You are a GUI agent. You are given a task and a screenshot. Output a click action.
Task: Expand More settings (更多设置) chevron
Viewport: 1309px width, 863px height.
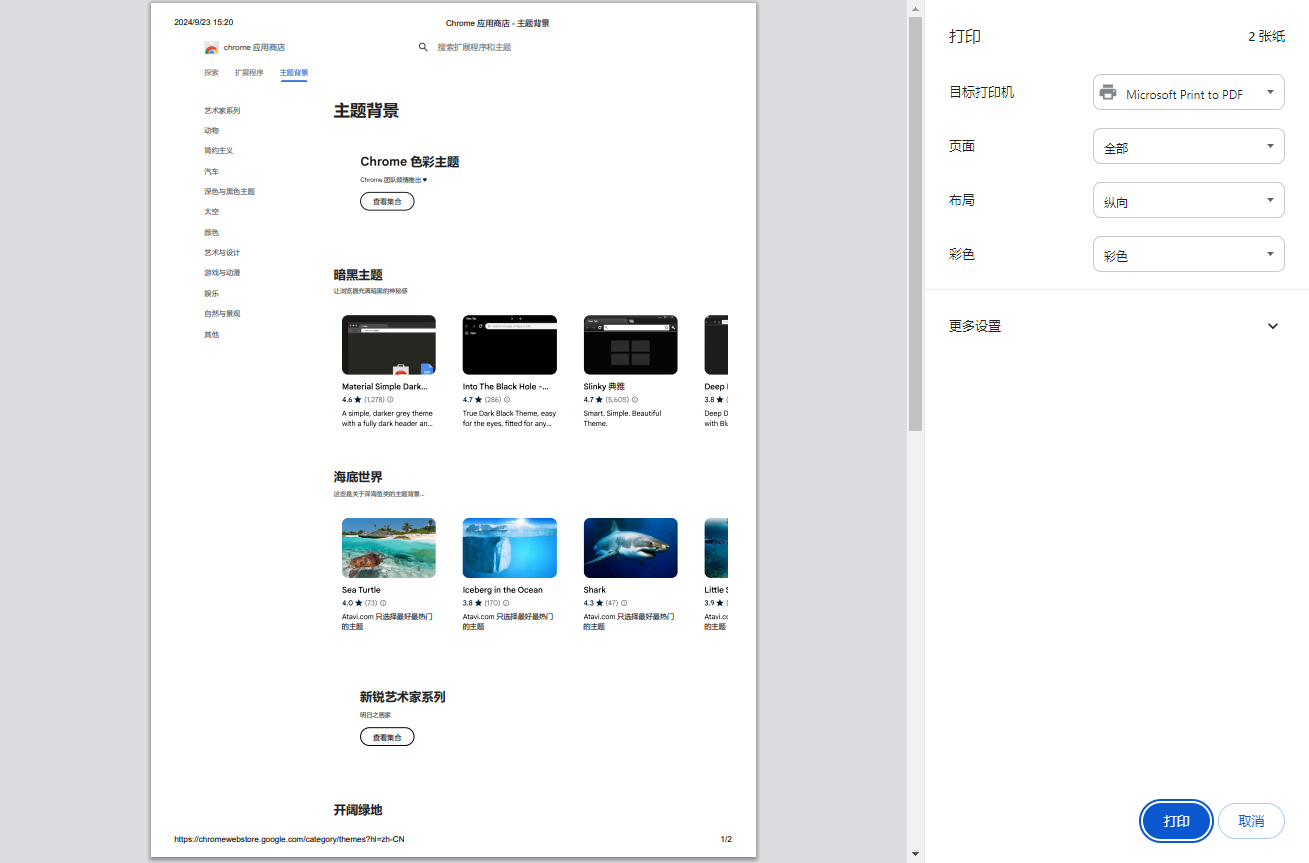tap(1273, 326)
